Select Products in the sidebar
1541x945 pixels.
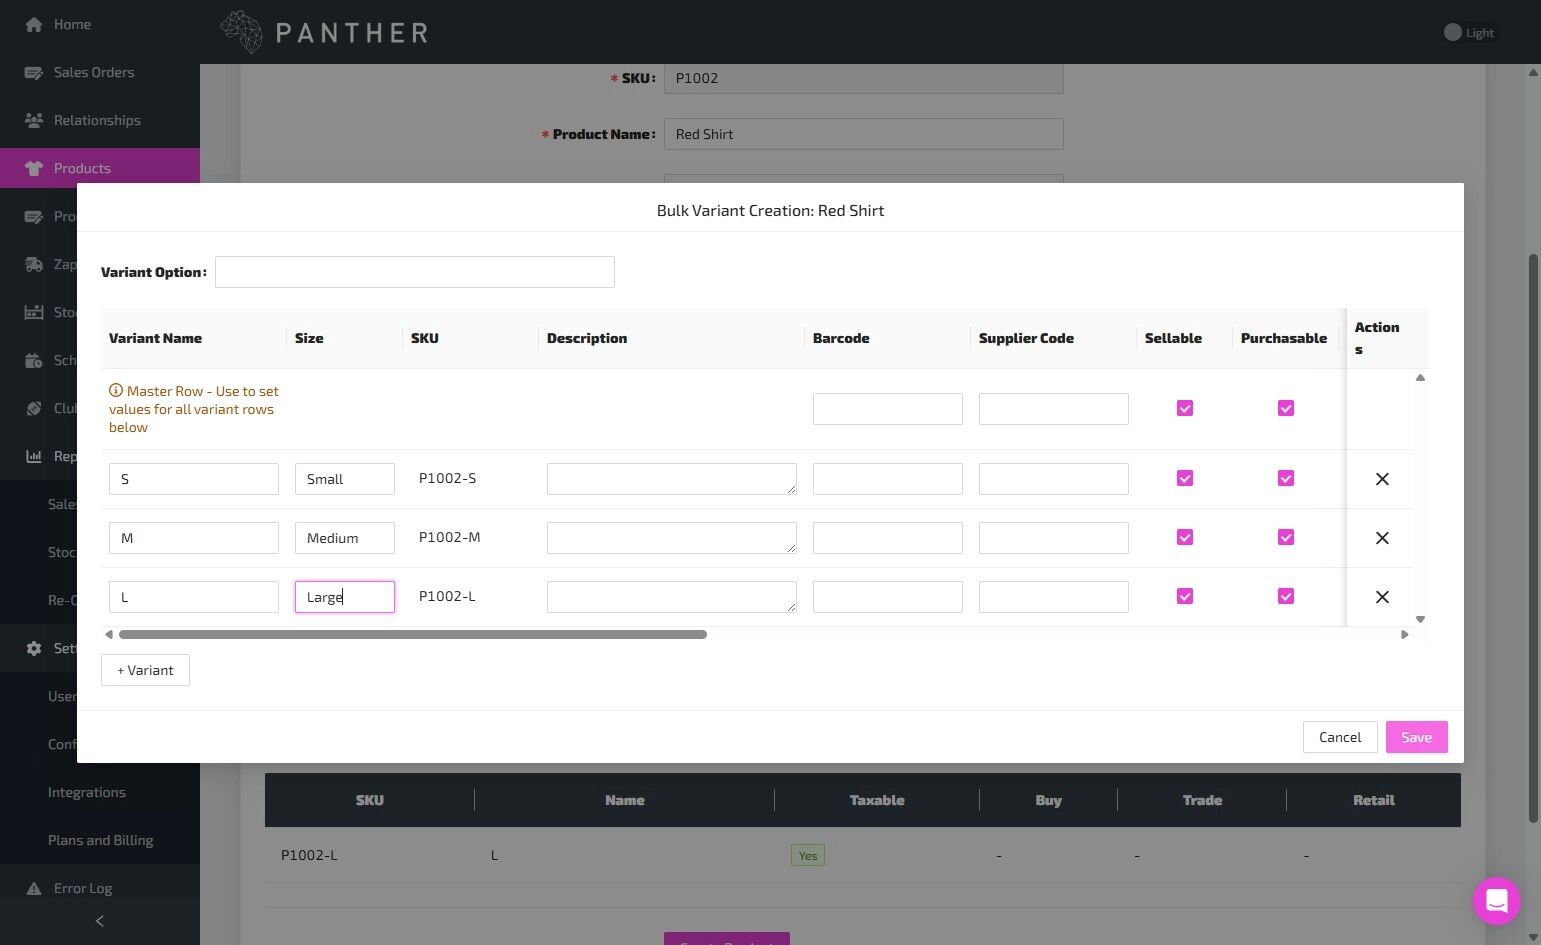click(x=100, y=168)
